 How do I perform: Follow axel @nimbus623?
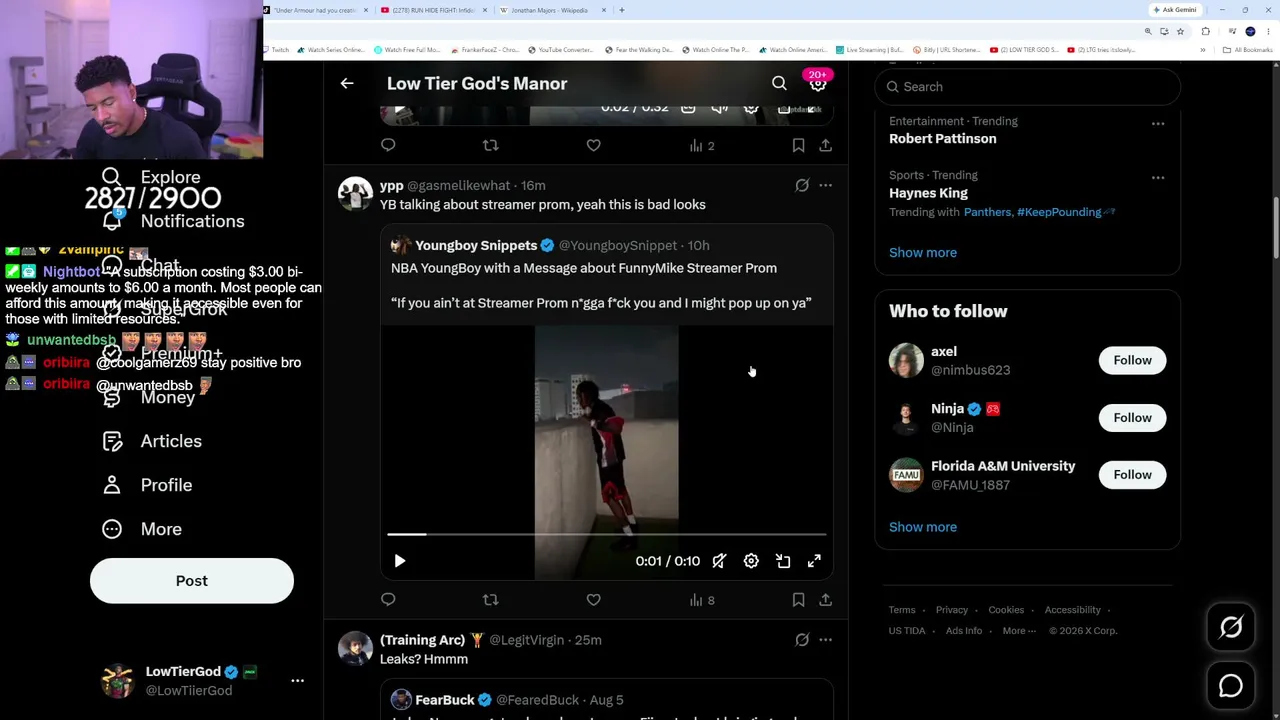click(1132, 360)
